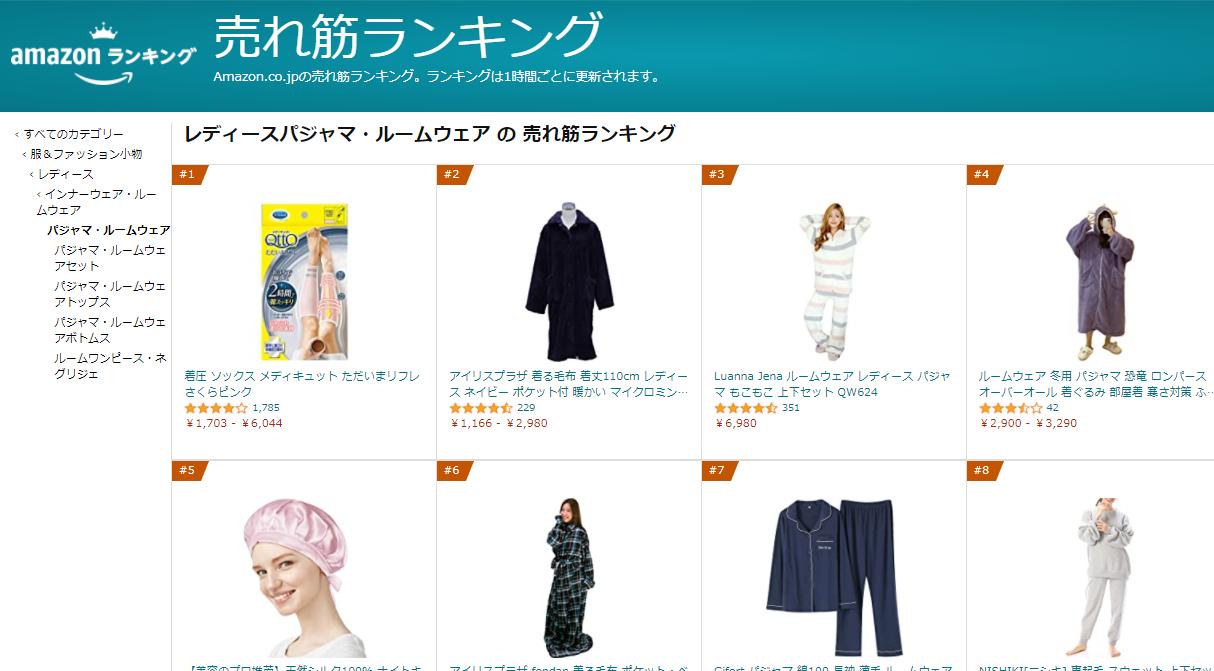Screen dimensions: 1214x671
Task: Select ルームワンピース・ネグリジェ subcategory
Action: coord(110,366)
